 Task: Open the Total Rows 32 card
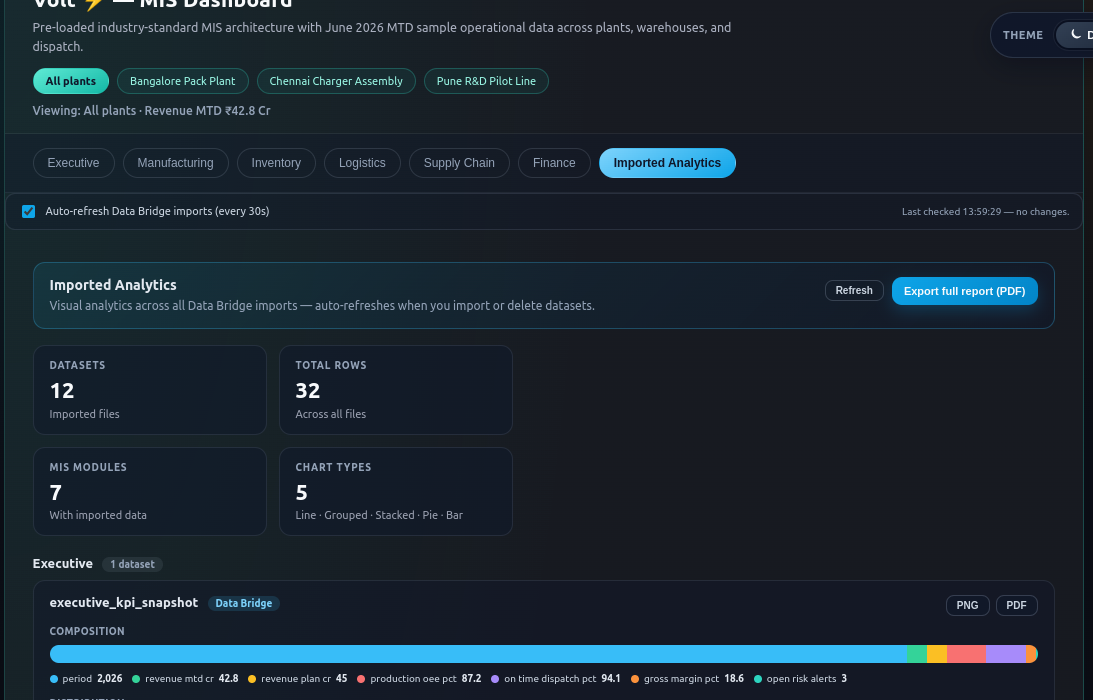(x=396, y=390)
